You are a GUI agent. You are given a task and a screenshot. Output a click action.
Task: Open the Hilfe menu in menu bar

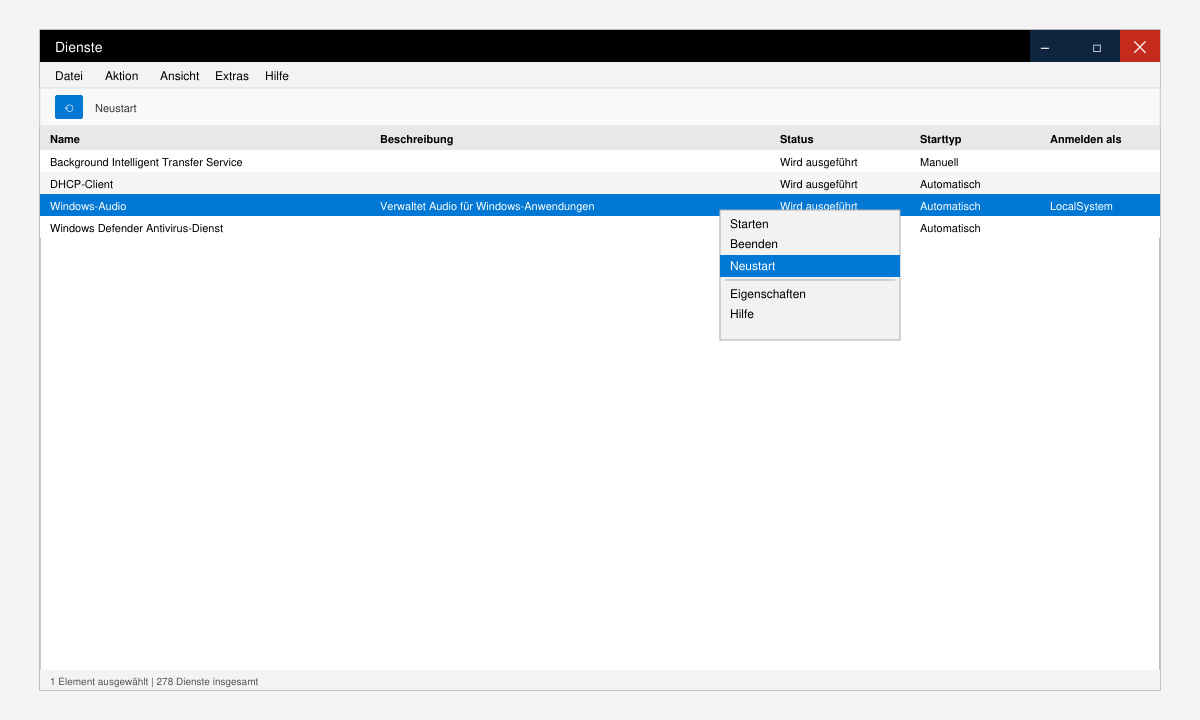[277, 76]
